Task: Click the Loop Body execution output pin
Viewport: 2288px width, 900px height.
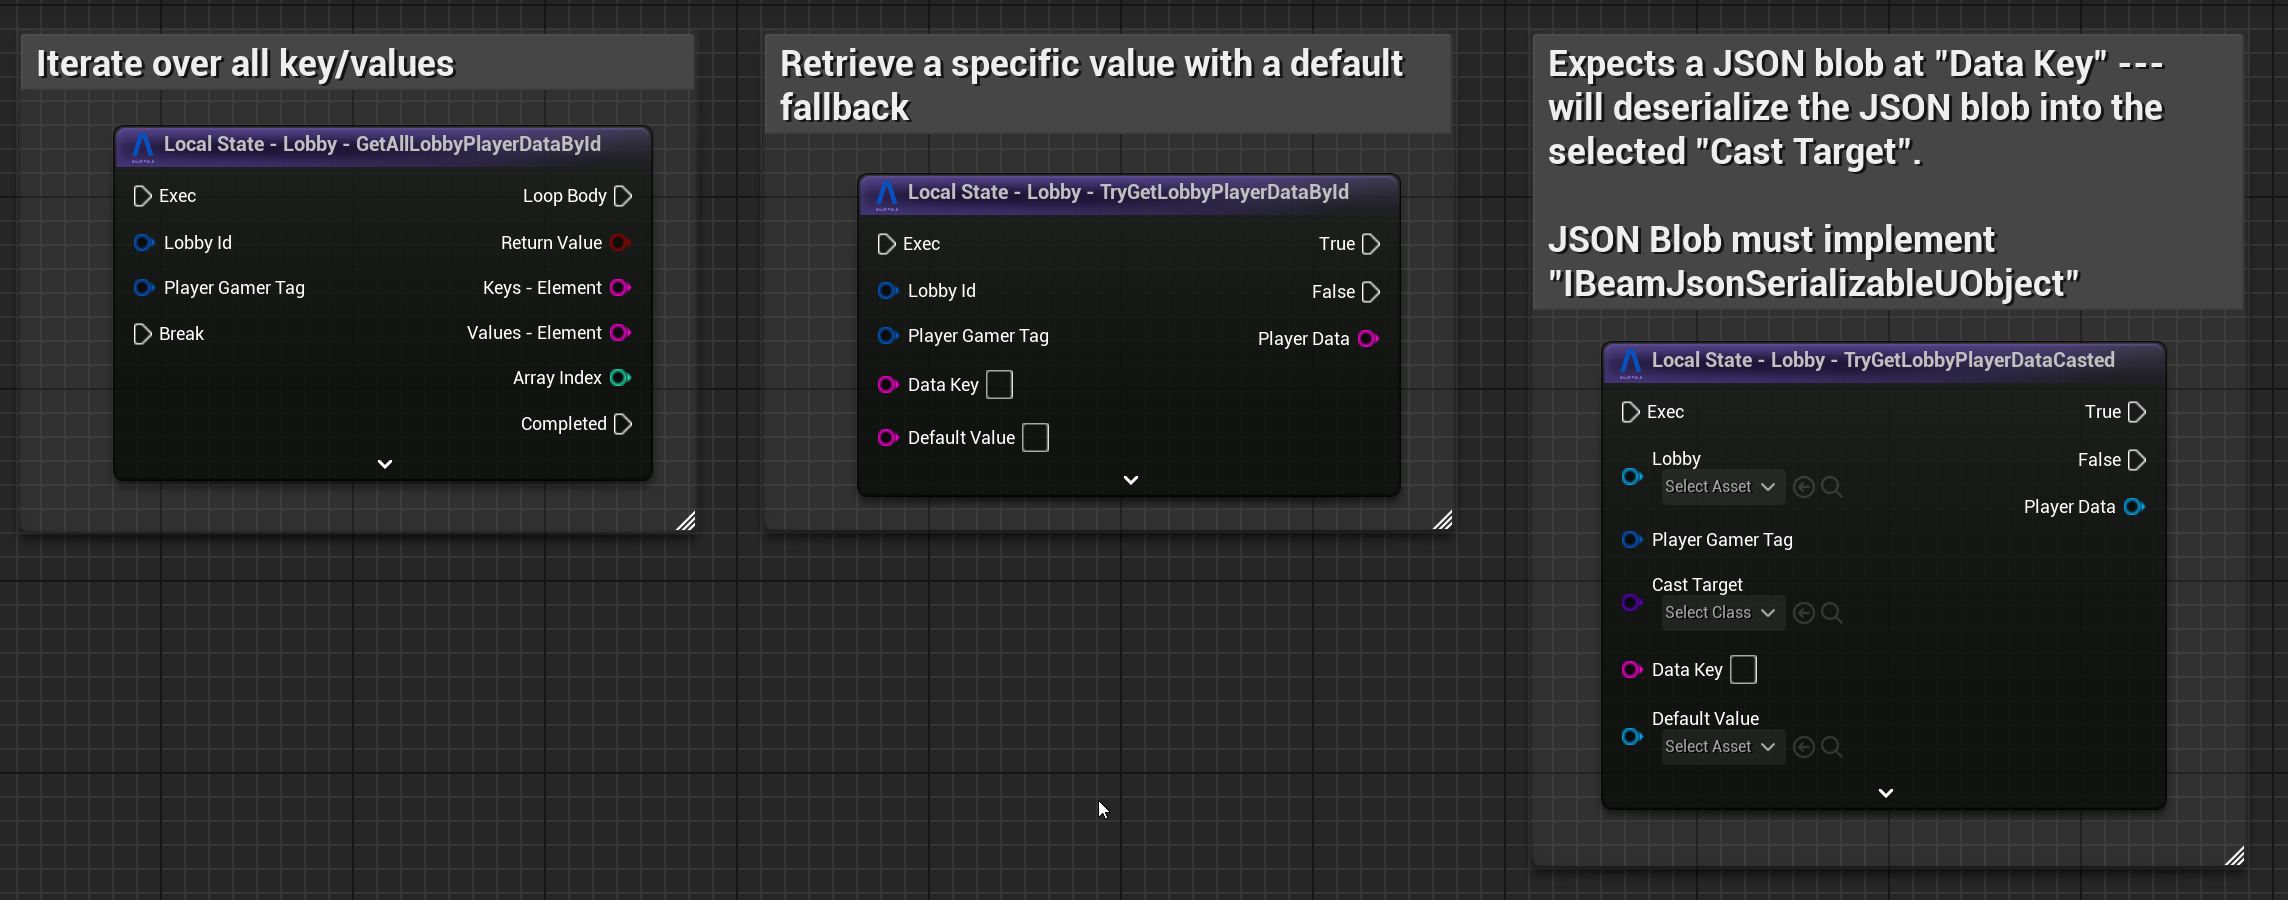Action: point(623,196)
